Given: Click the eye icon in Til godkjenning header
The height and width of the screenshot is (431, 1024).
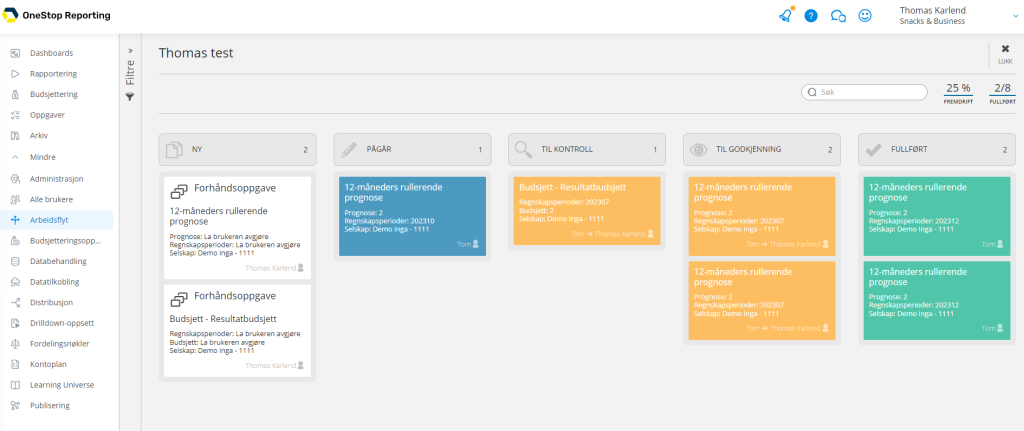Looking at the screenshot, I should pos(699,150).
